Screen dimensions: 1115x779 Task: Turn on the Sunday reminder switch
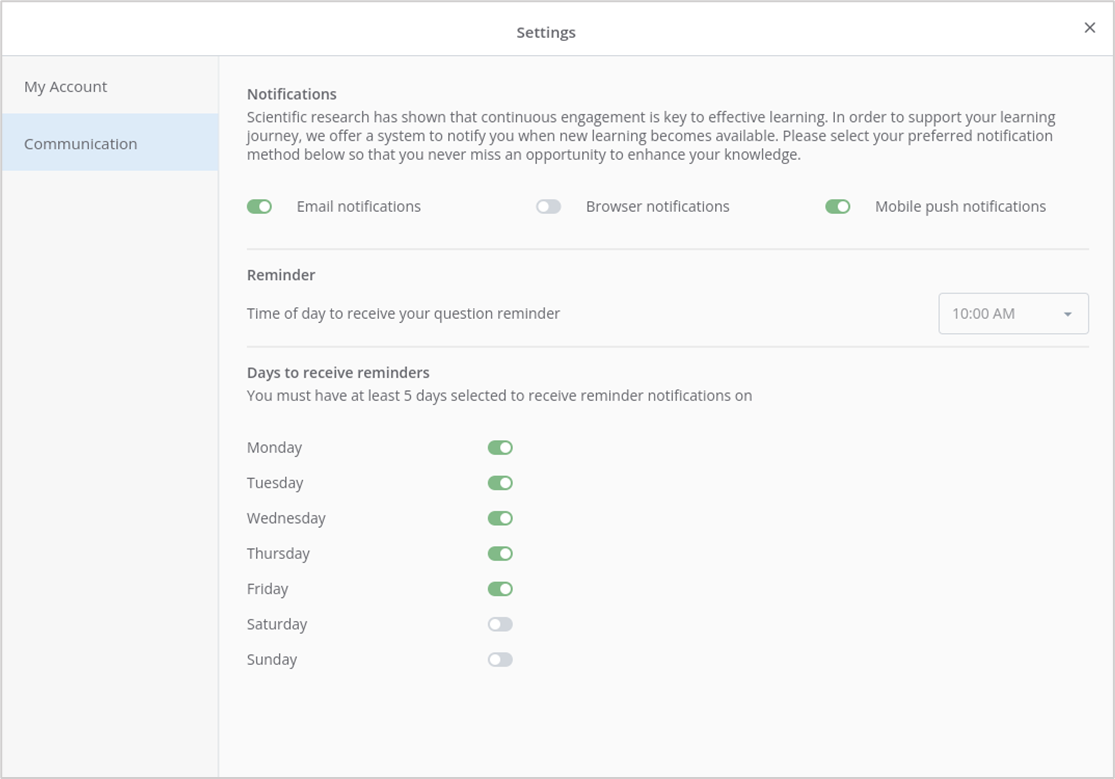[500, 660]
